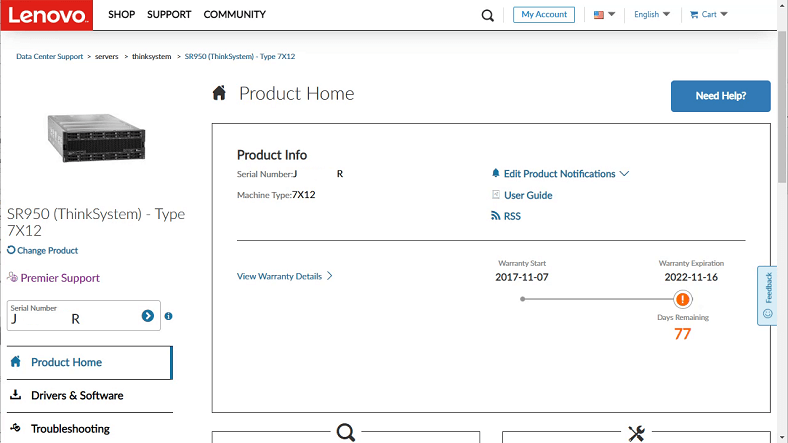Open View Warranty Details link
The height and width of the screenshot is (443, 788).
tap(279, 276)
